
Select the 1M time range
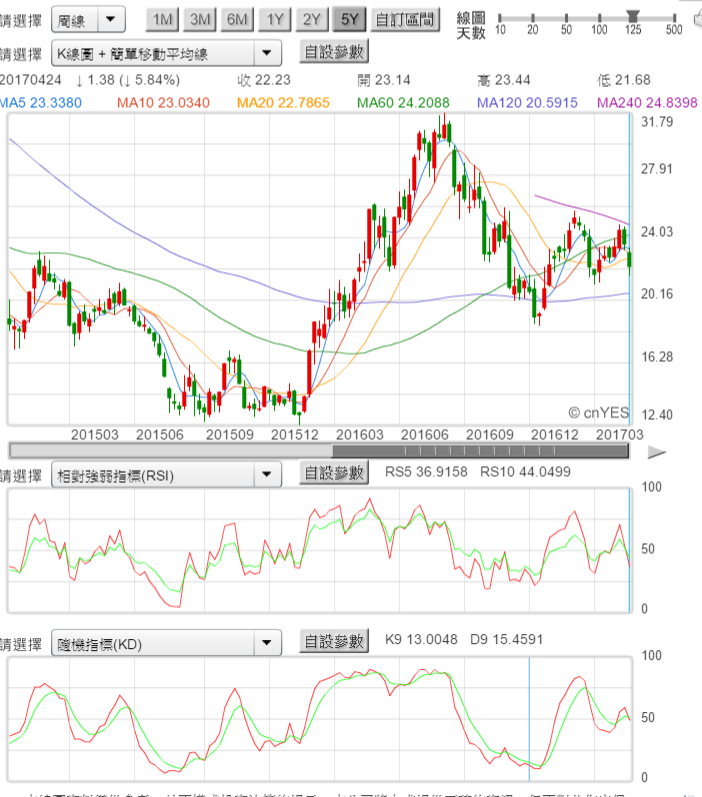(x=163, y=19)
